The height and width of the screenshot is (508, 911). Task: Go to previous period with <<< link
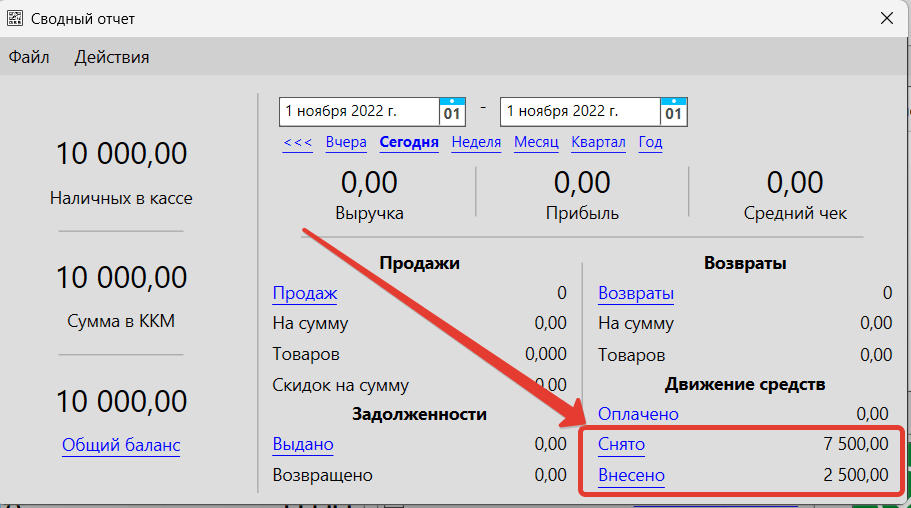[x=298, y=142]
